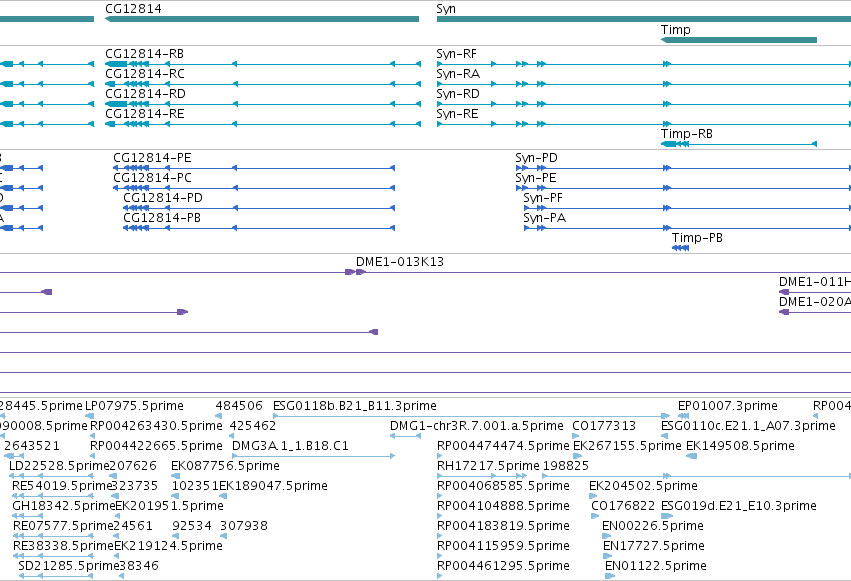Click the Syn-PD protein label
Image resolution: width=851 pixels, height=581 pixels.
(536, 158)
